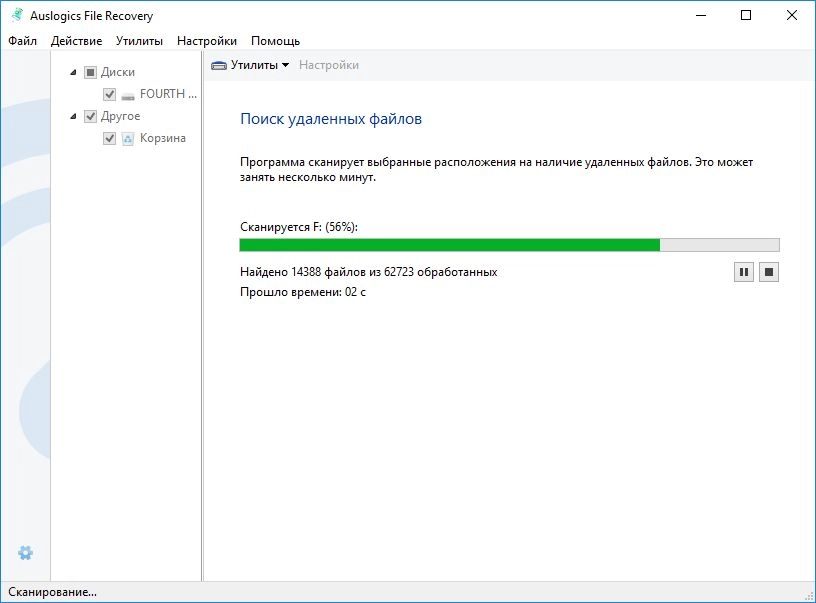
Task: Click the FOURTH drive icon
Action: pos(128,95)
